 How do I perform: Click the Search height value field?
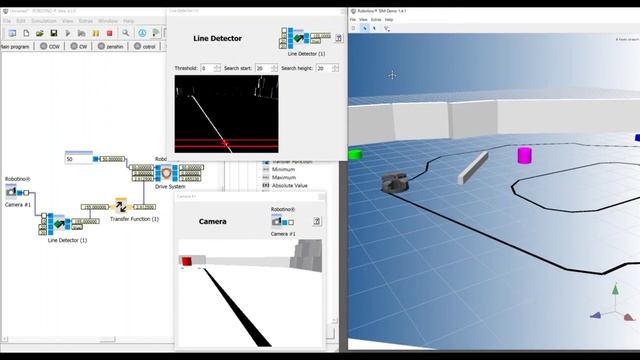[x=324, y=68]
